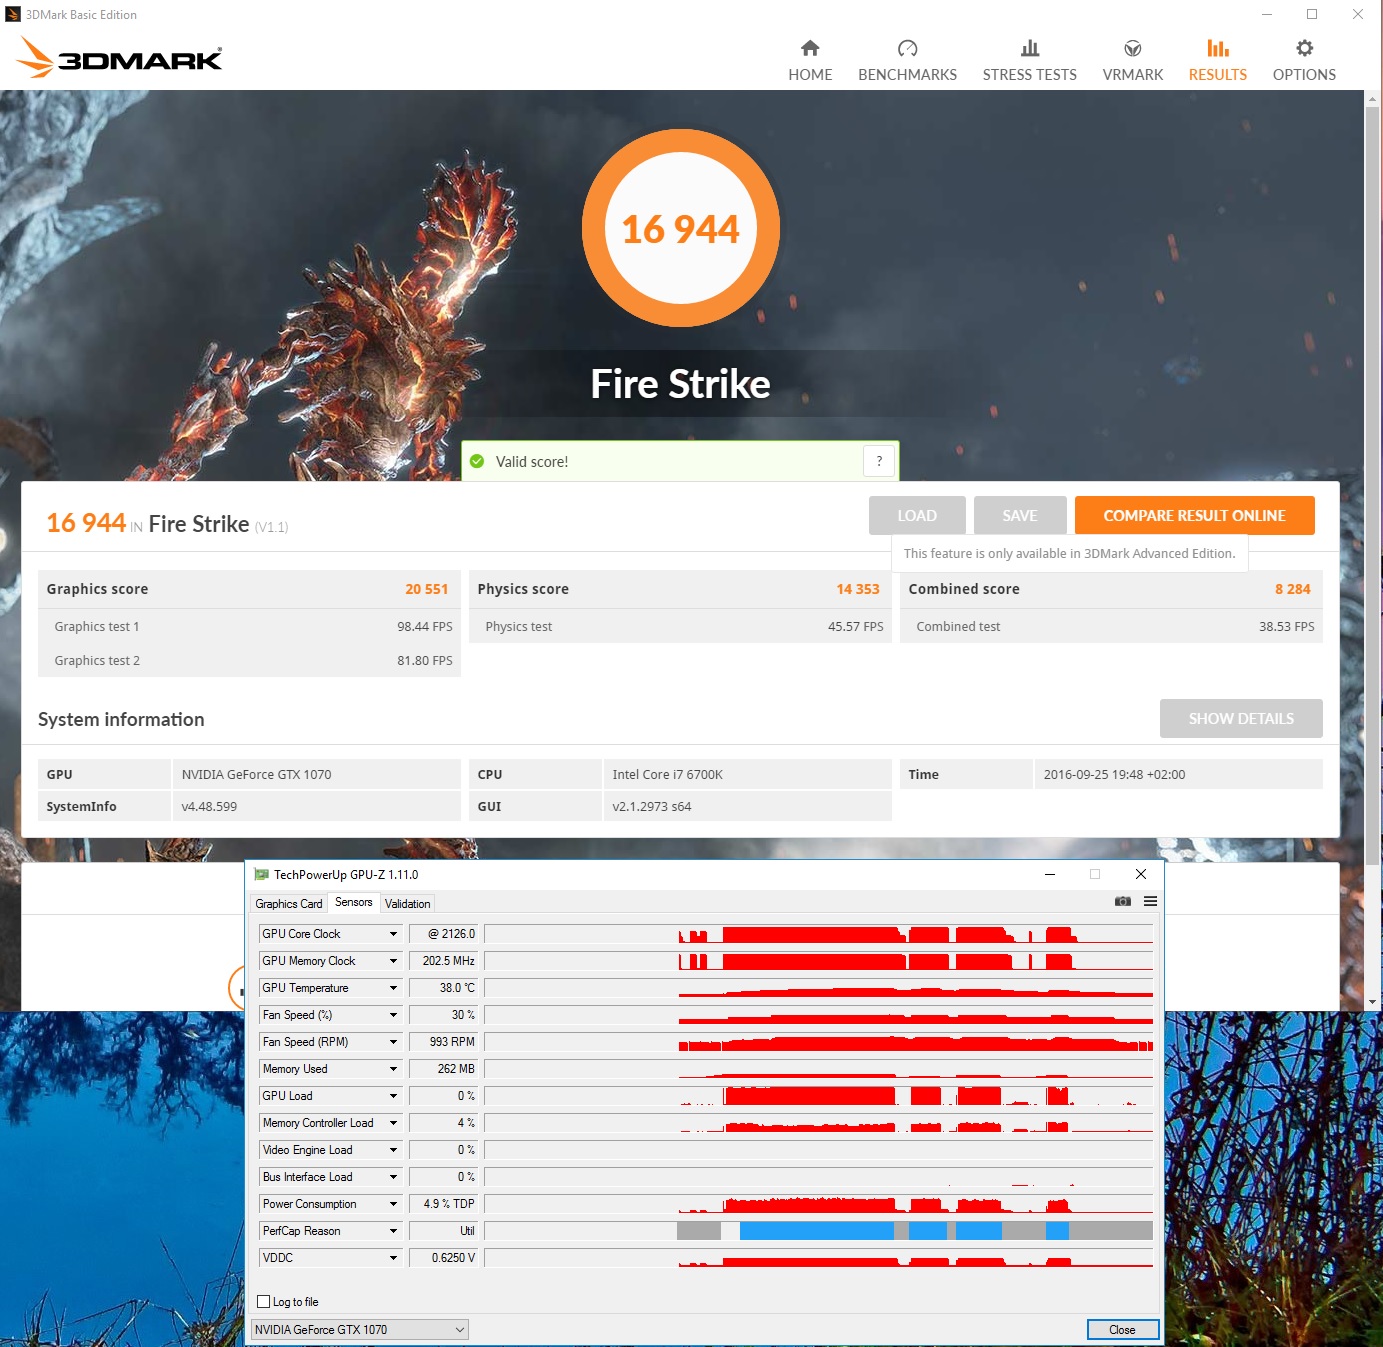The image size is (1383, 1347).
Task: Maximize the 3DMark window
Action: (x=1312, y=14)
